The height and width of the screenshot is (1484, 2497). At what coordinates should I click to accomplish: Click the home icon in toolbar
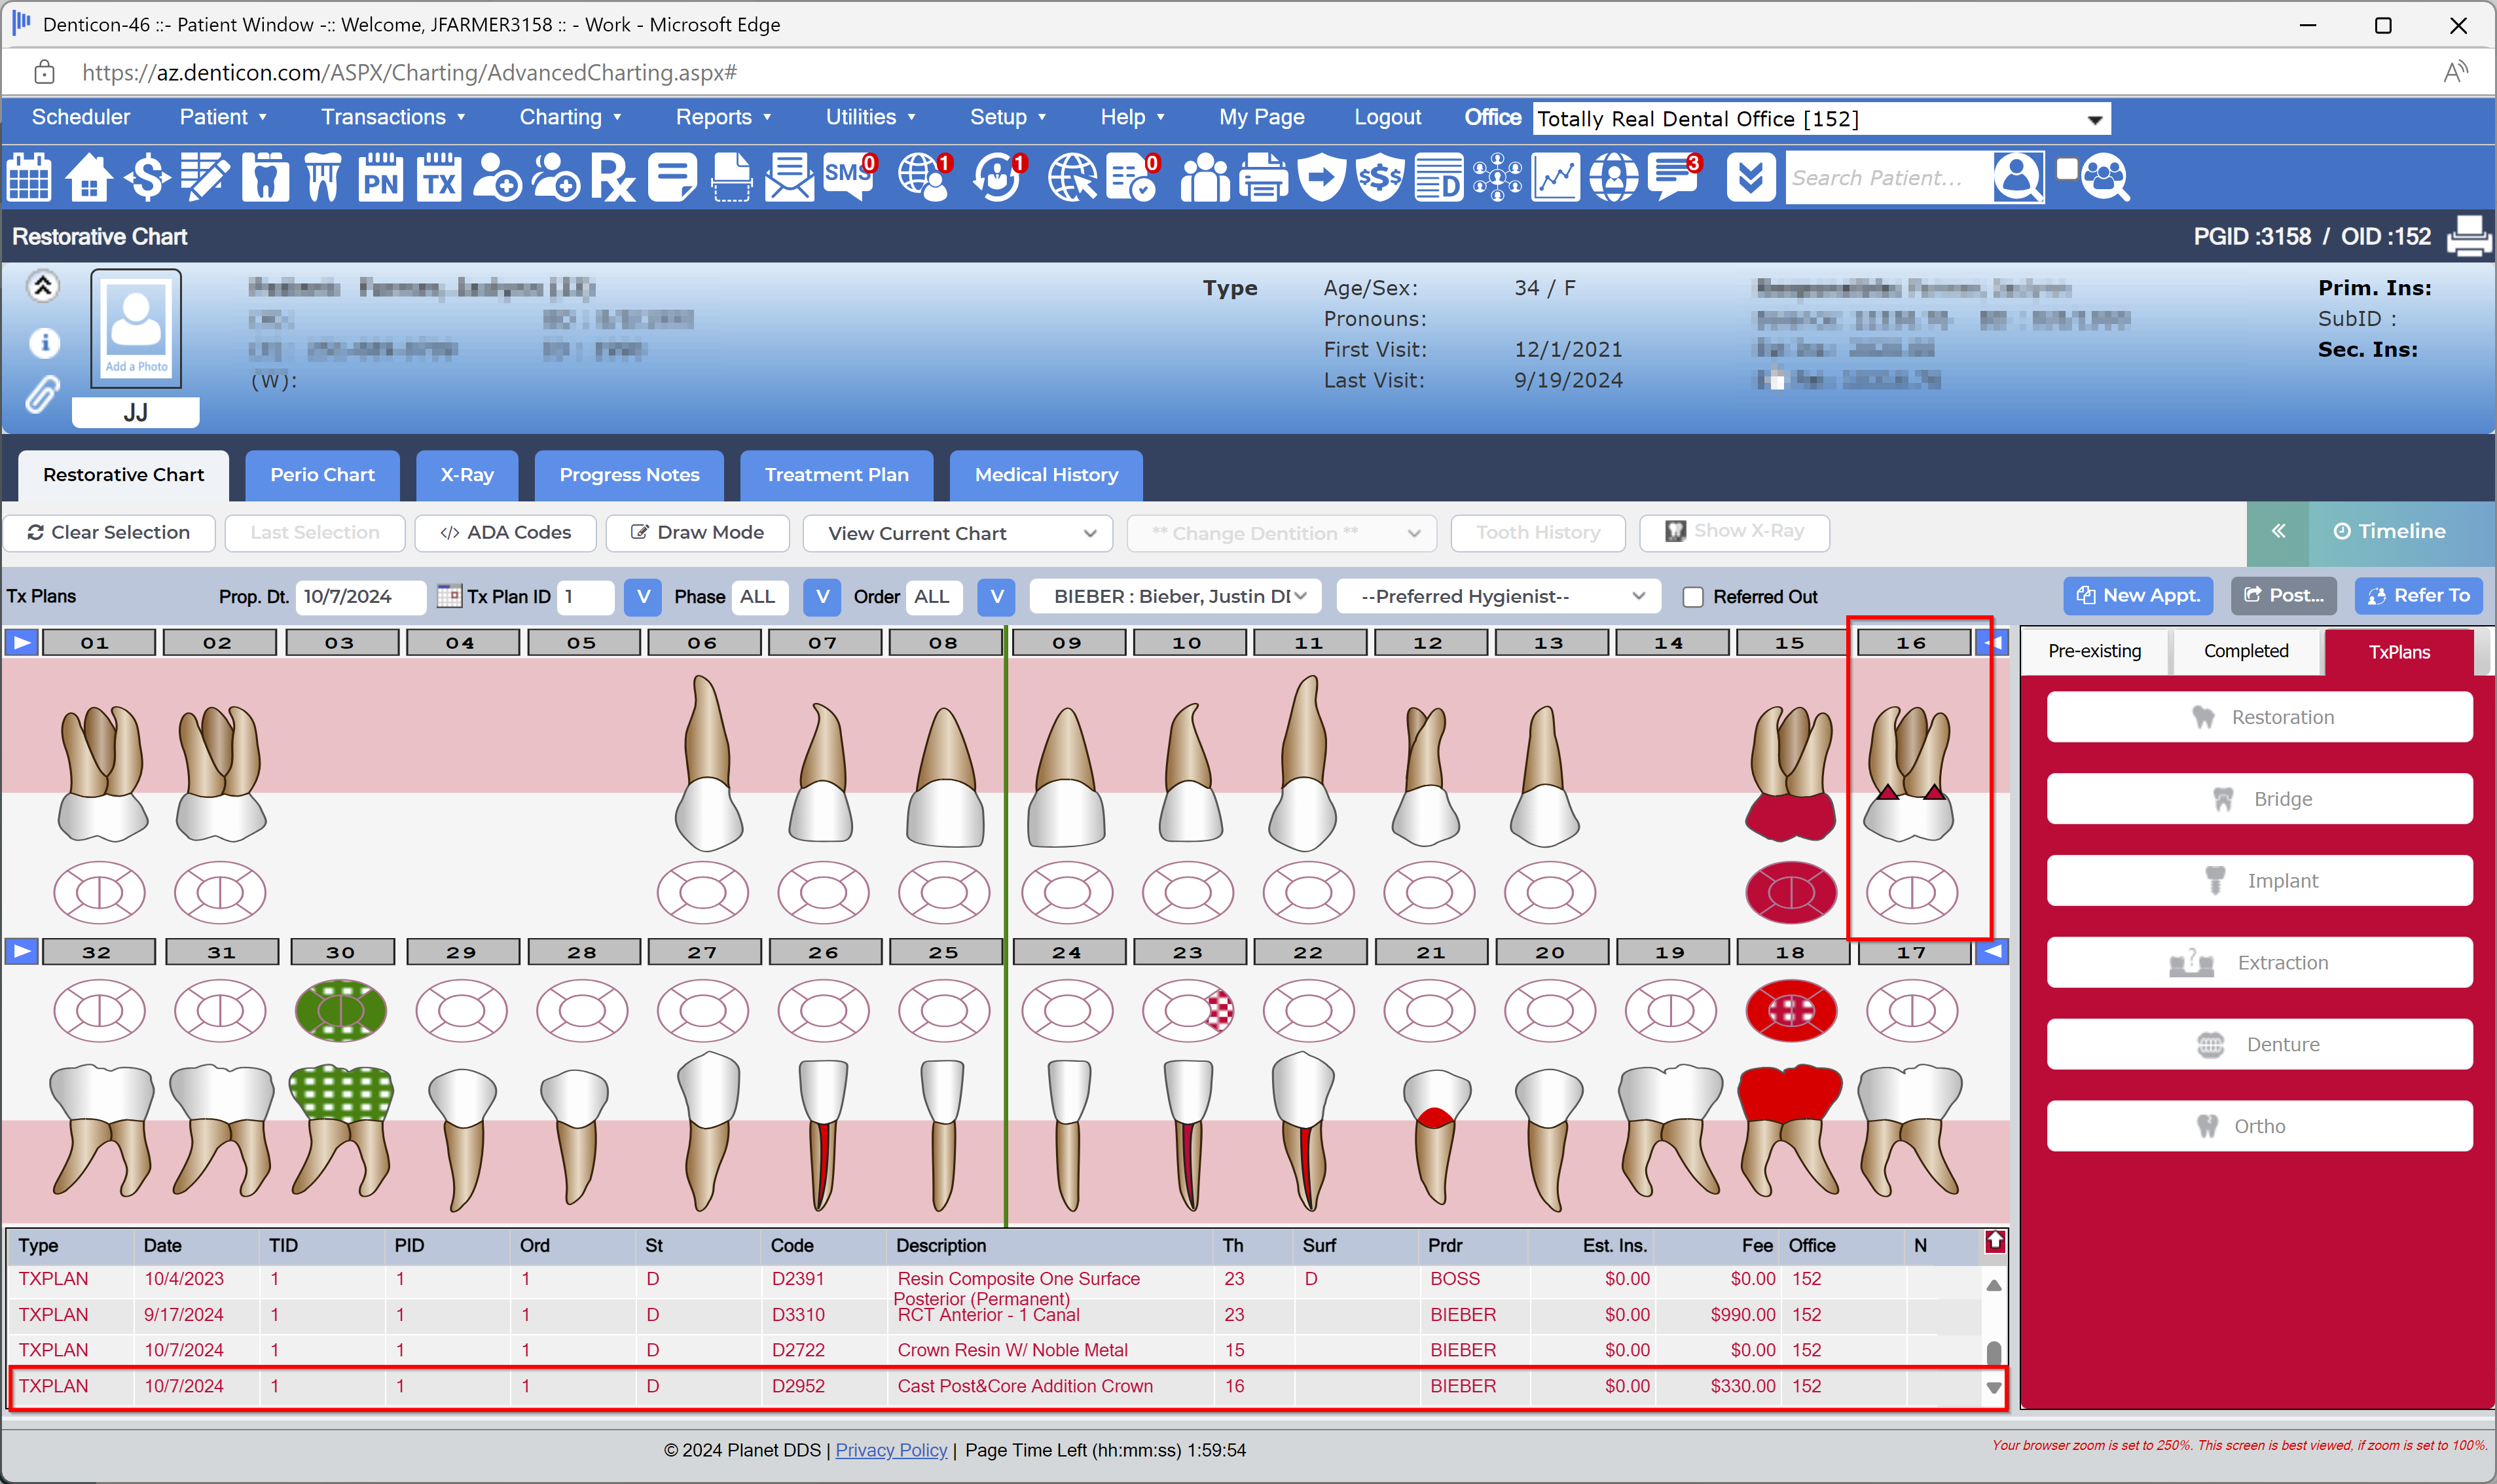pyautogui.click(x=88, y=178)
